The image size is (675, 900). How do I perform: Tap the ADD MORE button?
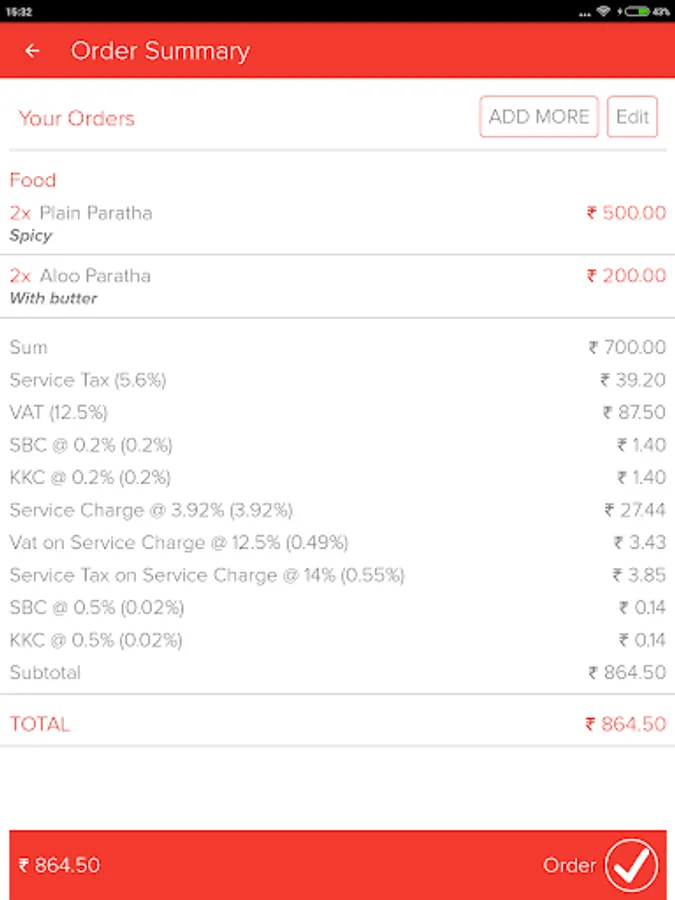point(539,117)
